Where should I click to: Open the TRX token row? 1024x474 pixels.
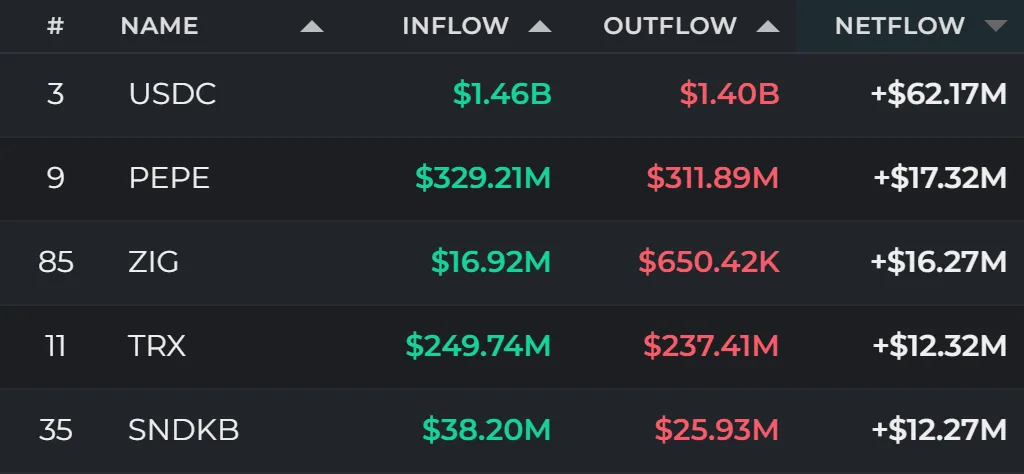coord(512,346)
